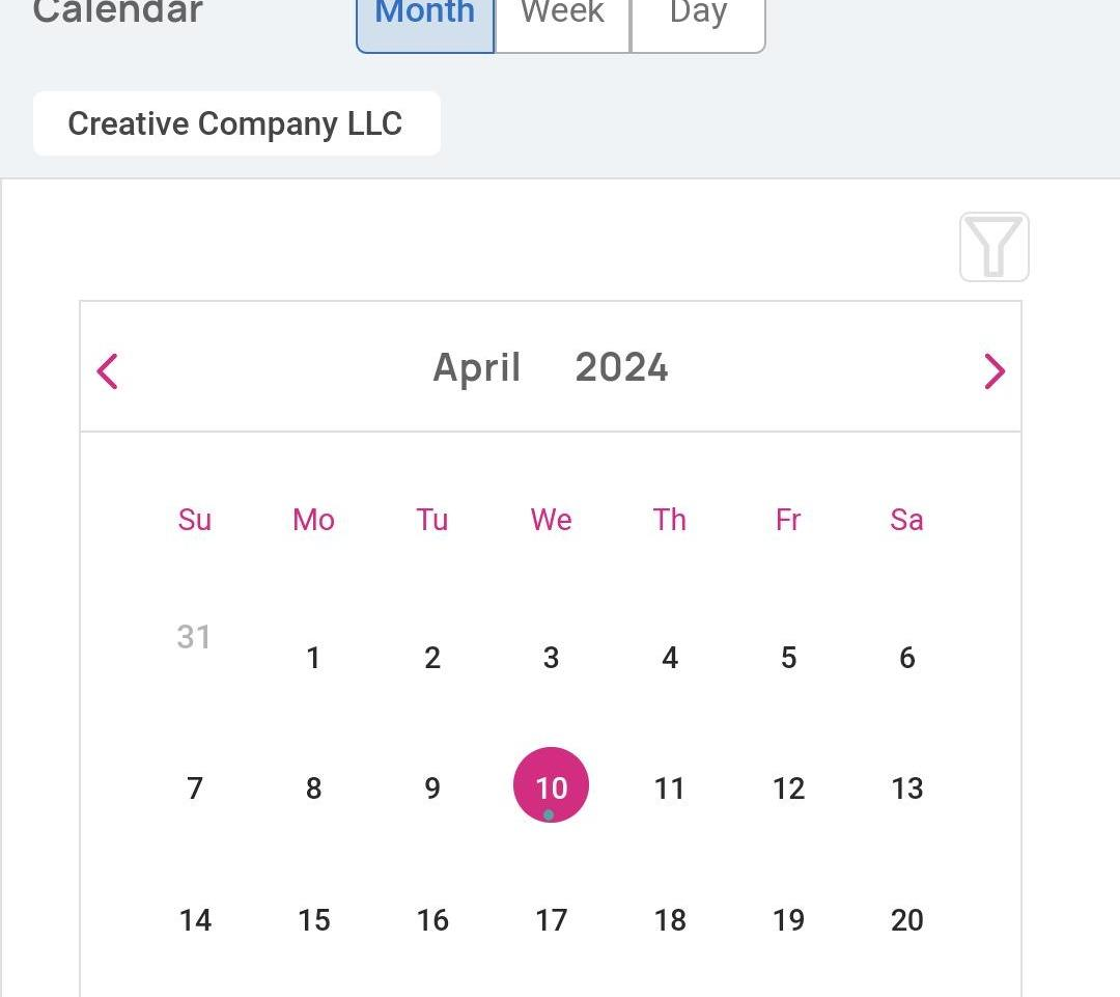Select the highlighted date 10
Image resolution: width=1120 pixels, height=997 pixels.
point(551,786)
